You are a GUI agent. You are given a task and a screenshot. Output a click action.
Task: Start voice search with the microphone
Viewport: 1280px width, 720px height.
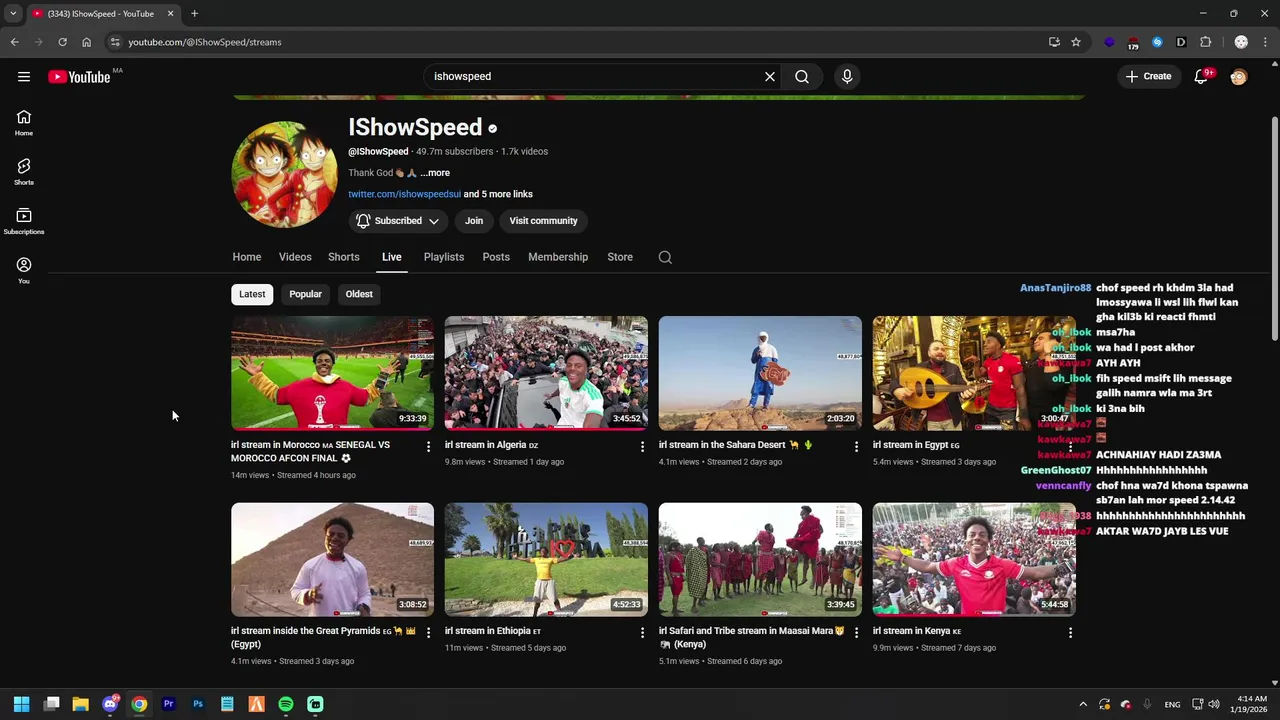(x=847, y=76)
